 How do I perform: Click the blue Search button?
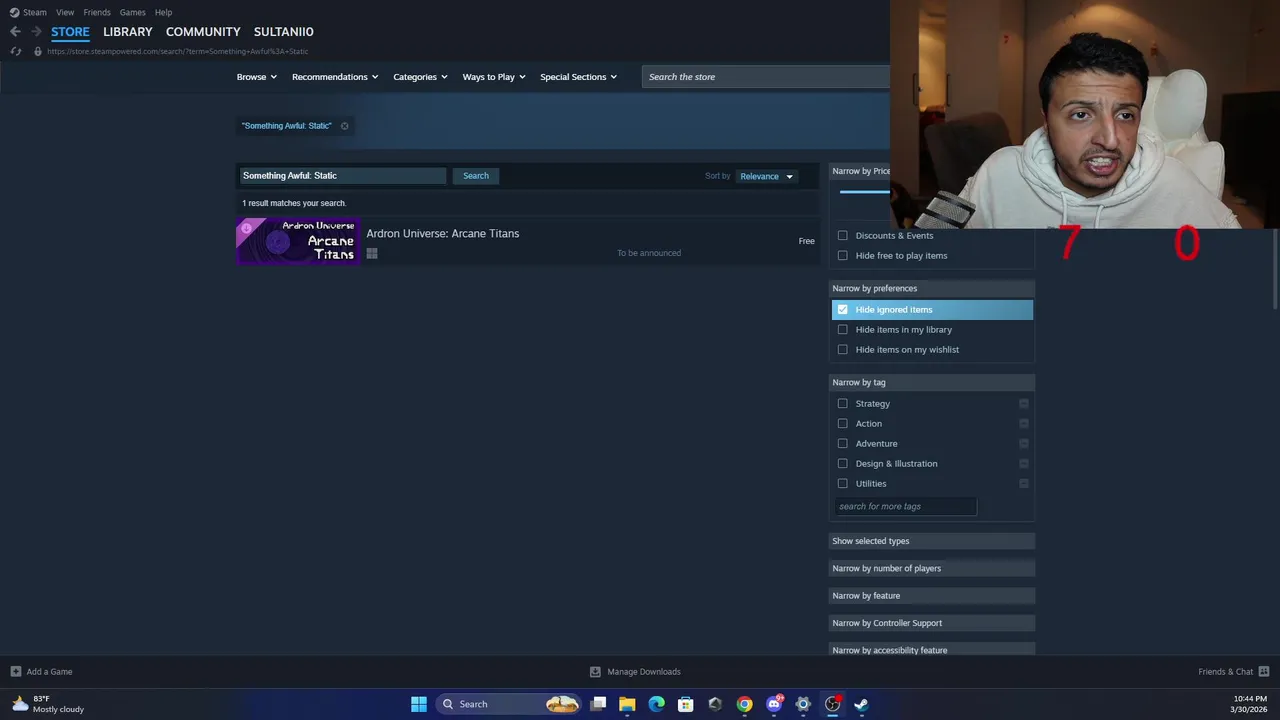[x=476, y=176]
